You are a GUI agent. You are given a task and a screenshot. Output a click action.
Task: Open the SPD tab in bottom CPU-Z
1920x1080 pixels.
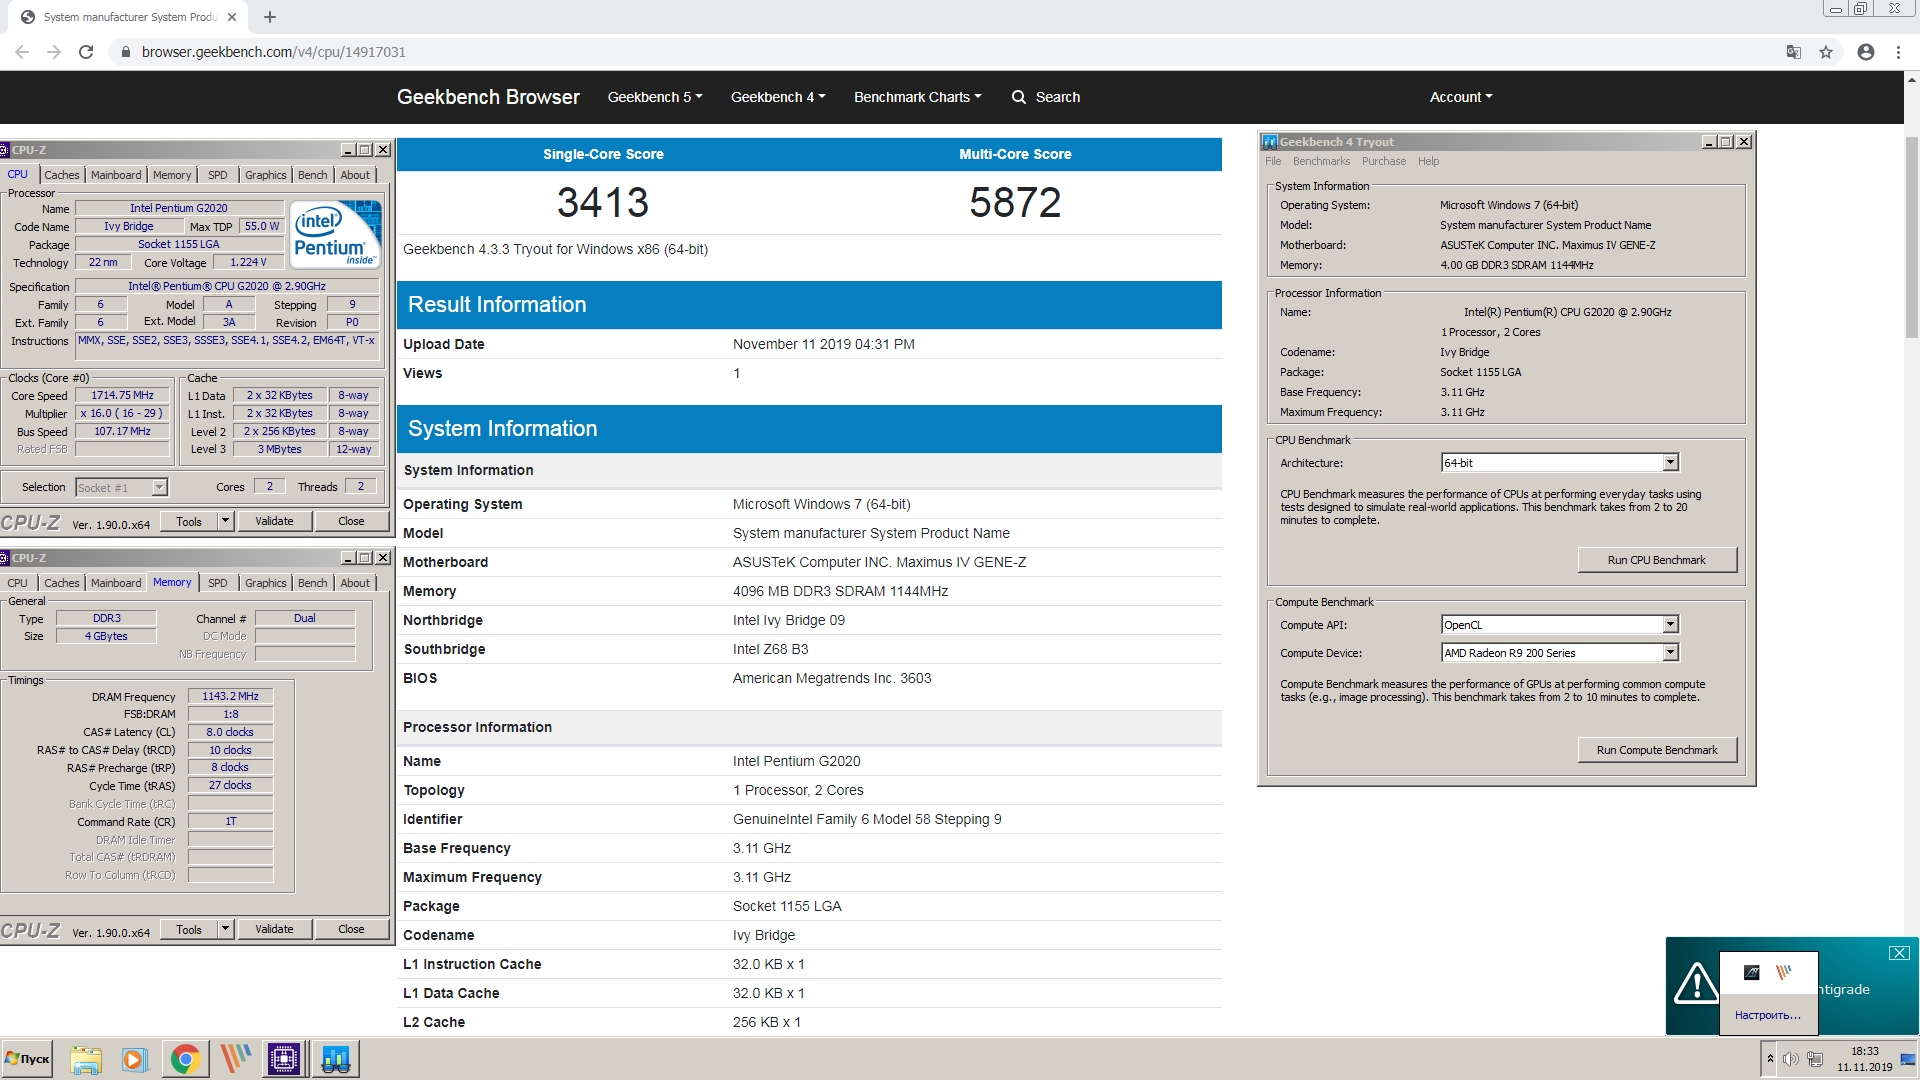(x=217, y=583)
